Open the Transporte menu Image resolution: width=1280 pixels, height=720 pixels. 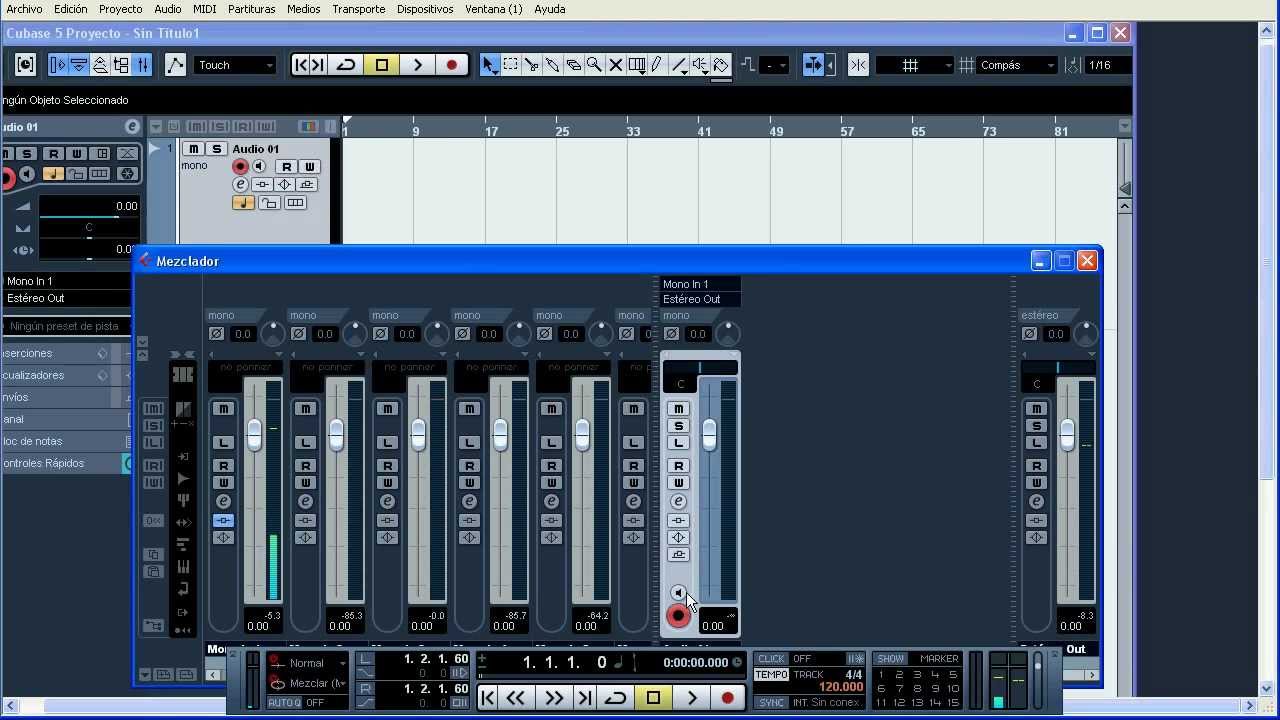[x=358, y=9]
